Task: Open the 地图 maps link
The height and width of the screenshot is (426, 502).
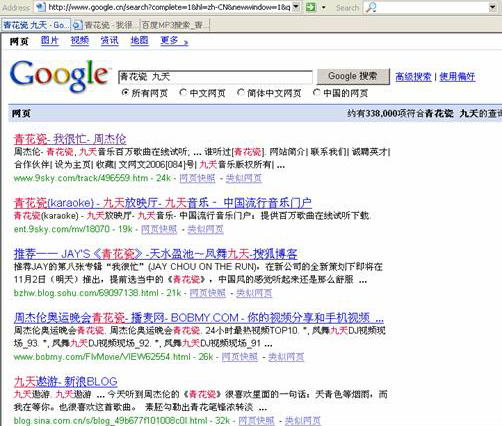Action: pos(139,40)
